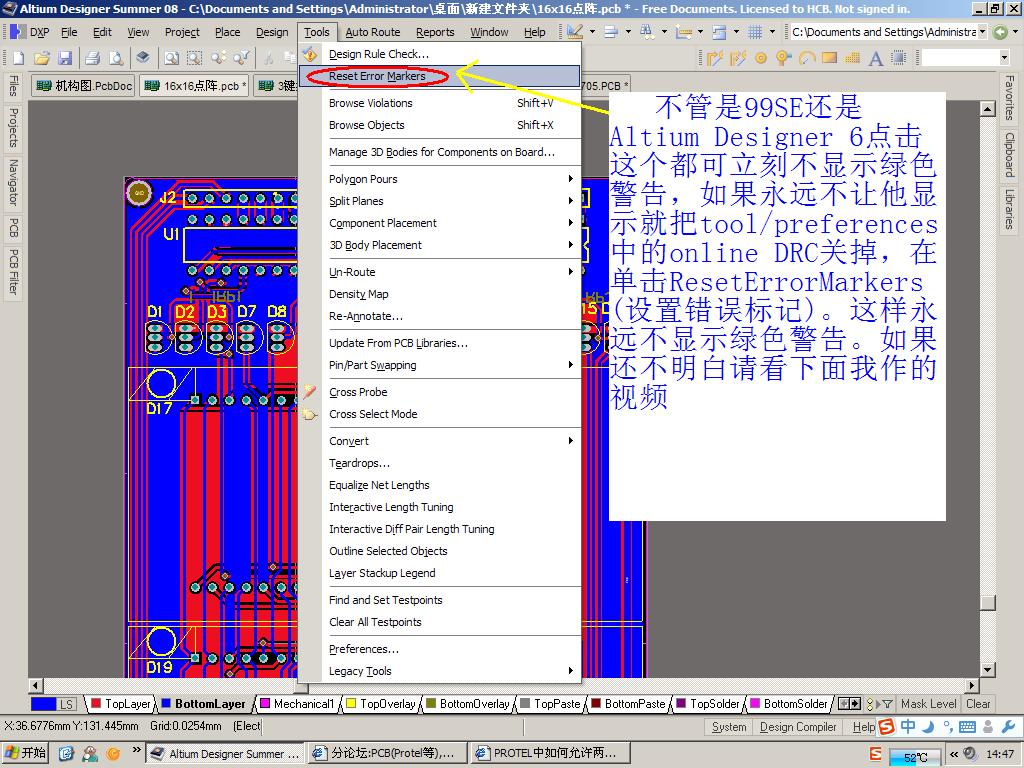Viewport: 1024px width, 768px height.
Task: Select the Place Fill rectangle tool
Action: [x=829, y=58]
